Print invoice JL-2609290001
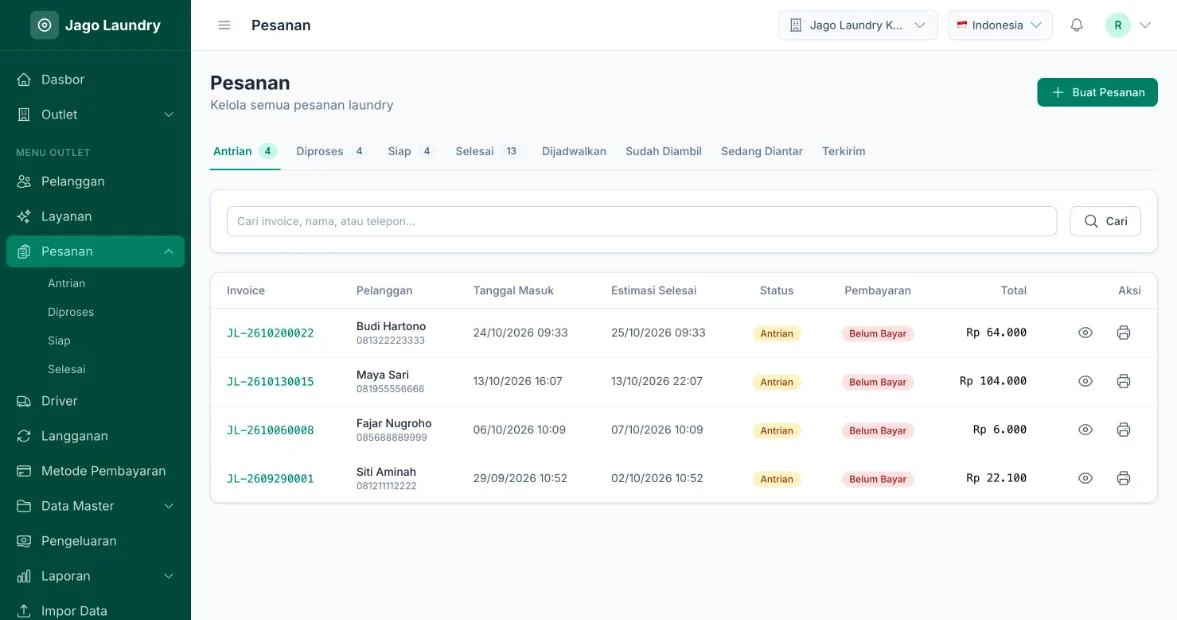This screenshot has height=620, width=1177. 1123,478
